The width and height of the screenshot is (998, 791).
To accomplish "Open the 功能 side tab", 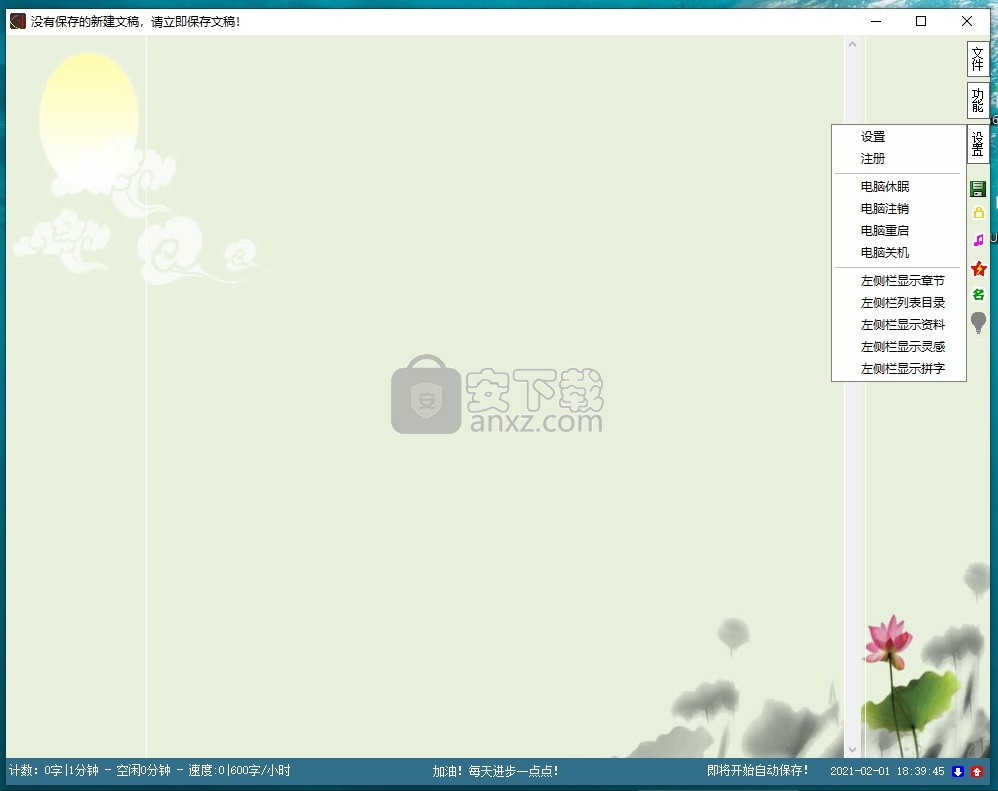I will (x=977, y=100).
